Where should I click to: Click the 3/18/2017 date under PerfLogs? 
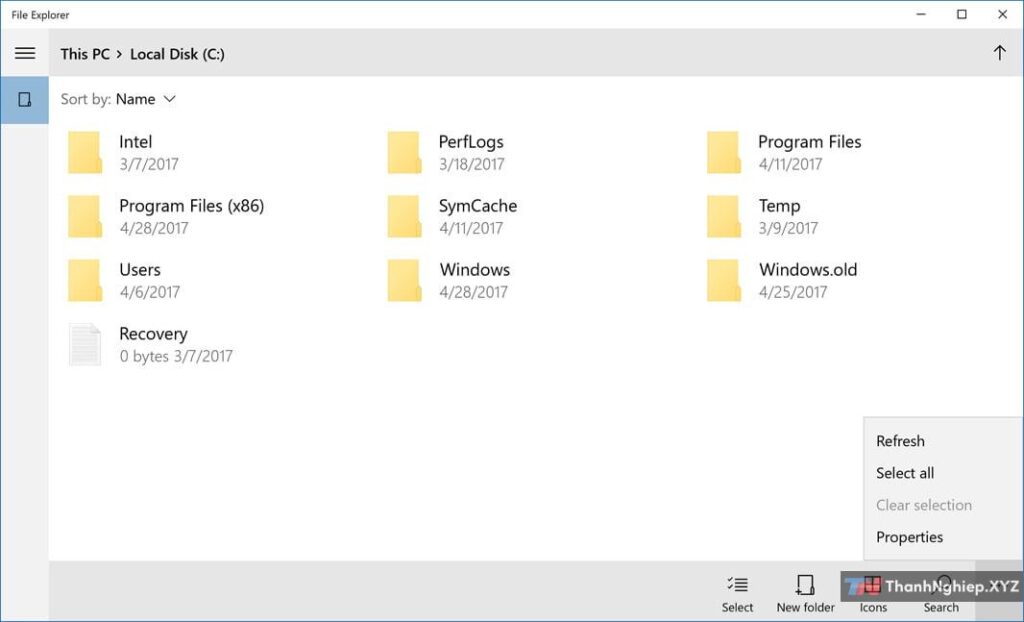[472, 164]
